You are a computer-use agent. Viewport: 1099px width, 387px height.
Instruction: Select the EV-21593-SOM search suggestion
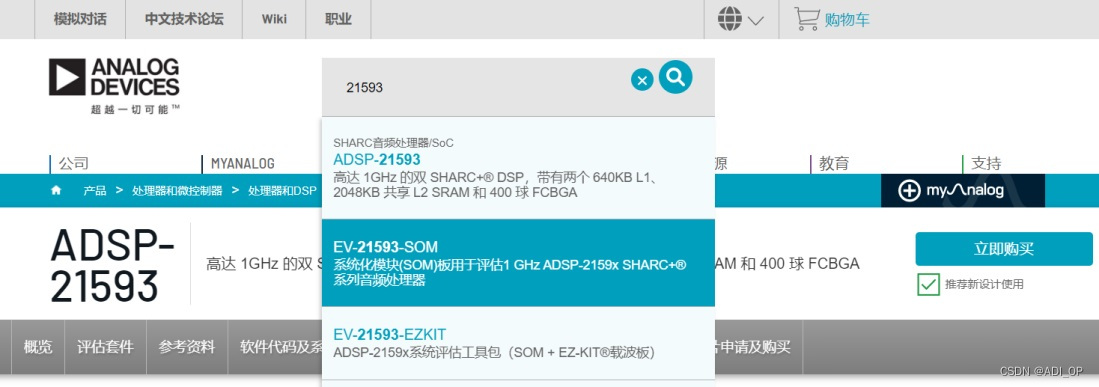point(518,262)
